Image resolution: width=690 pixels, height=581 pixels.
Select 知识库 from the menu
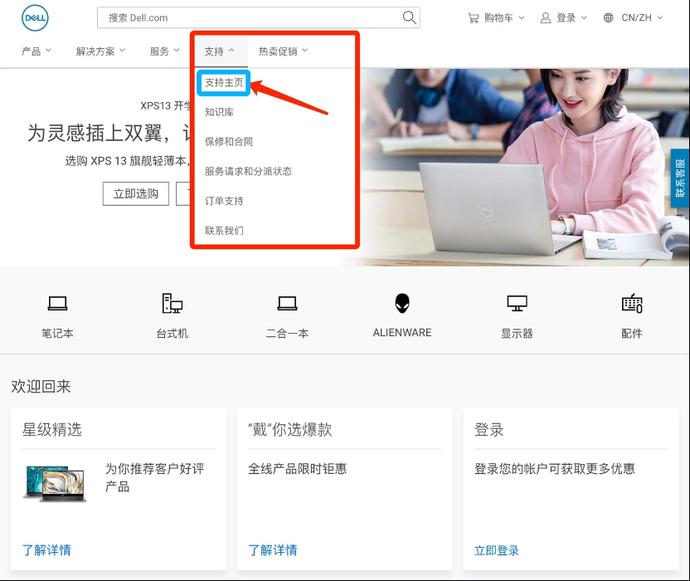click(219, 112)
